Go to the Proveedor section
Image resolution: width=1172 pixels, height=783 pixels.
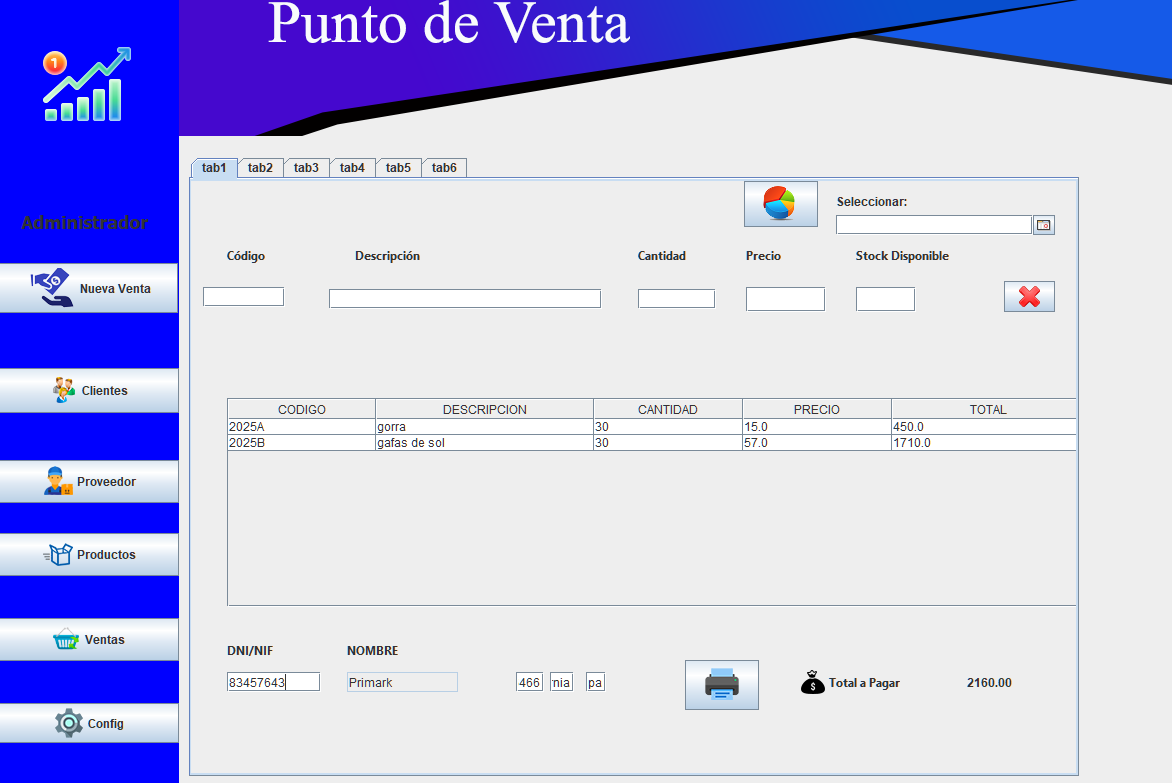pos(89,481)
